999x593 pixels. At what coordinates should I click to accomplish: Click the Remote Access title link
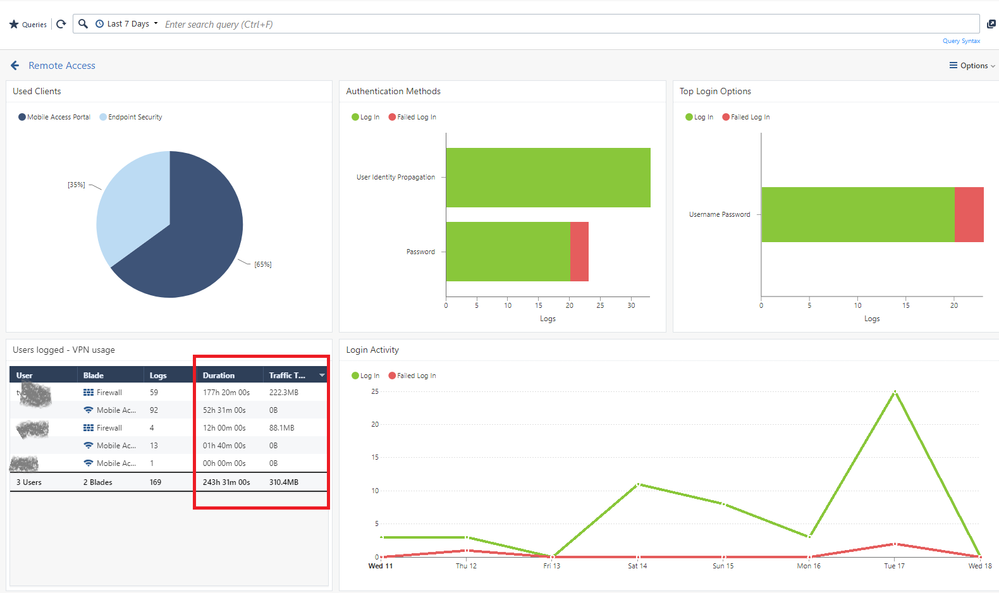[62, 66]
